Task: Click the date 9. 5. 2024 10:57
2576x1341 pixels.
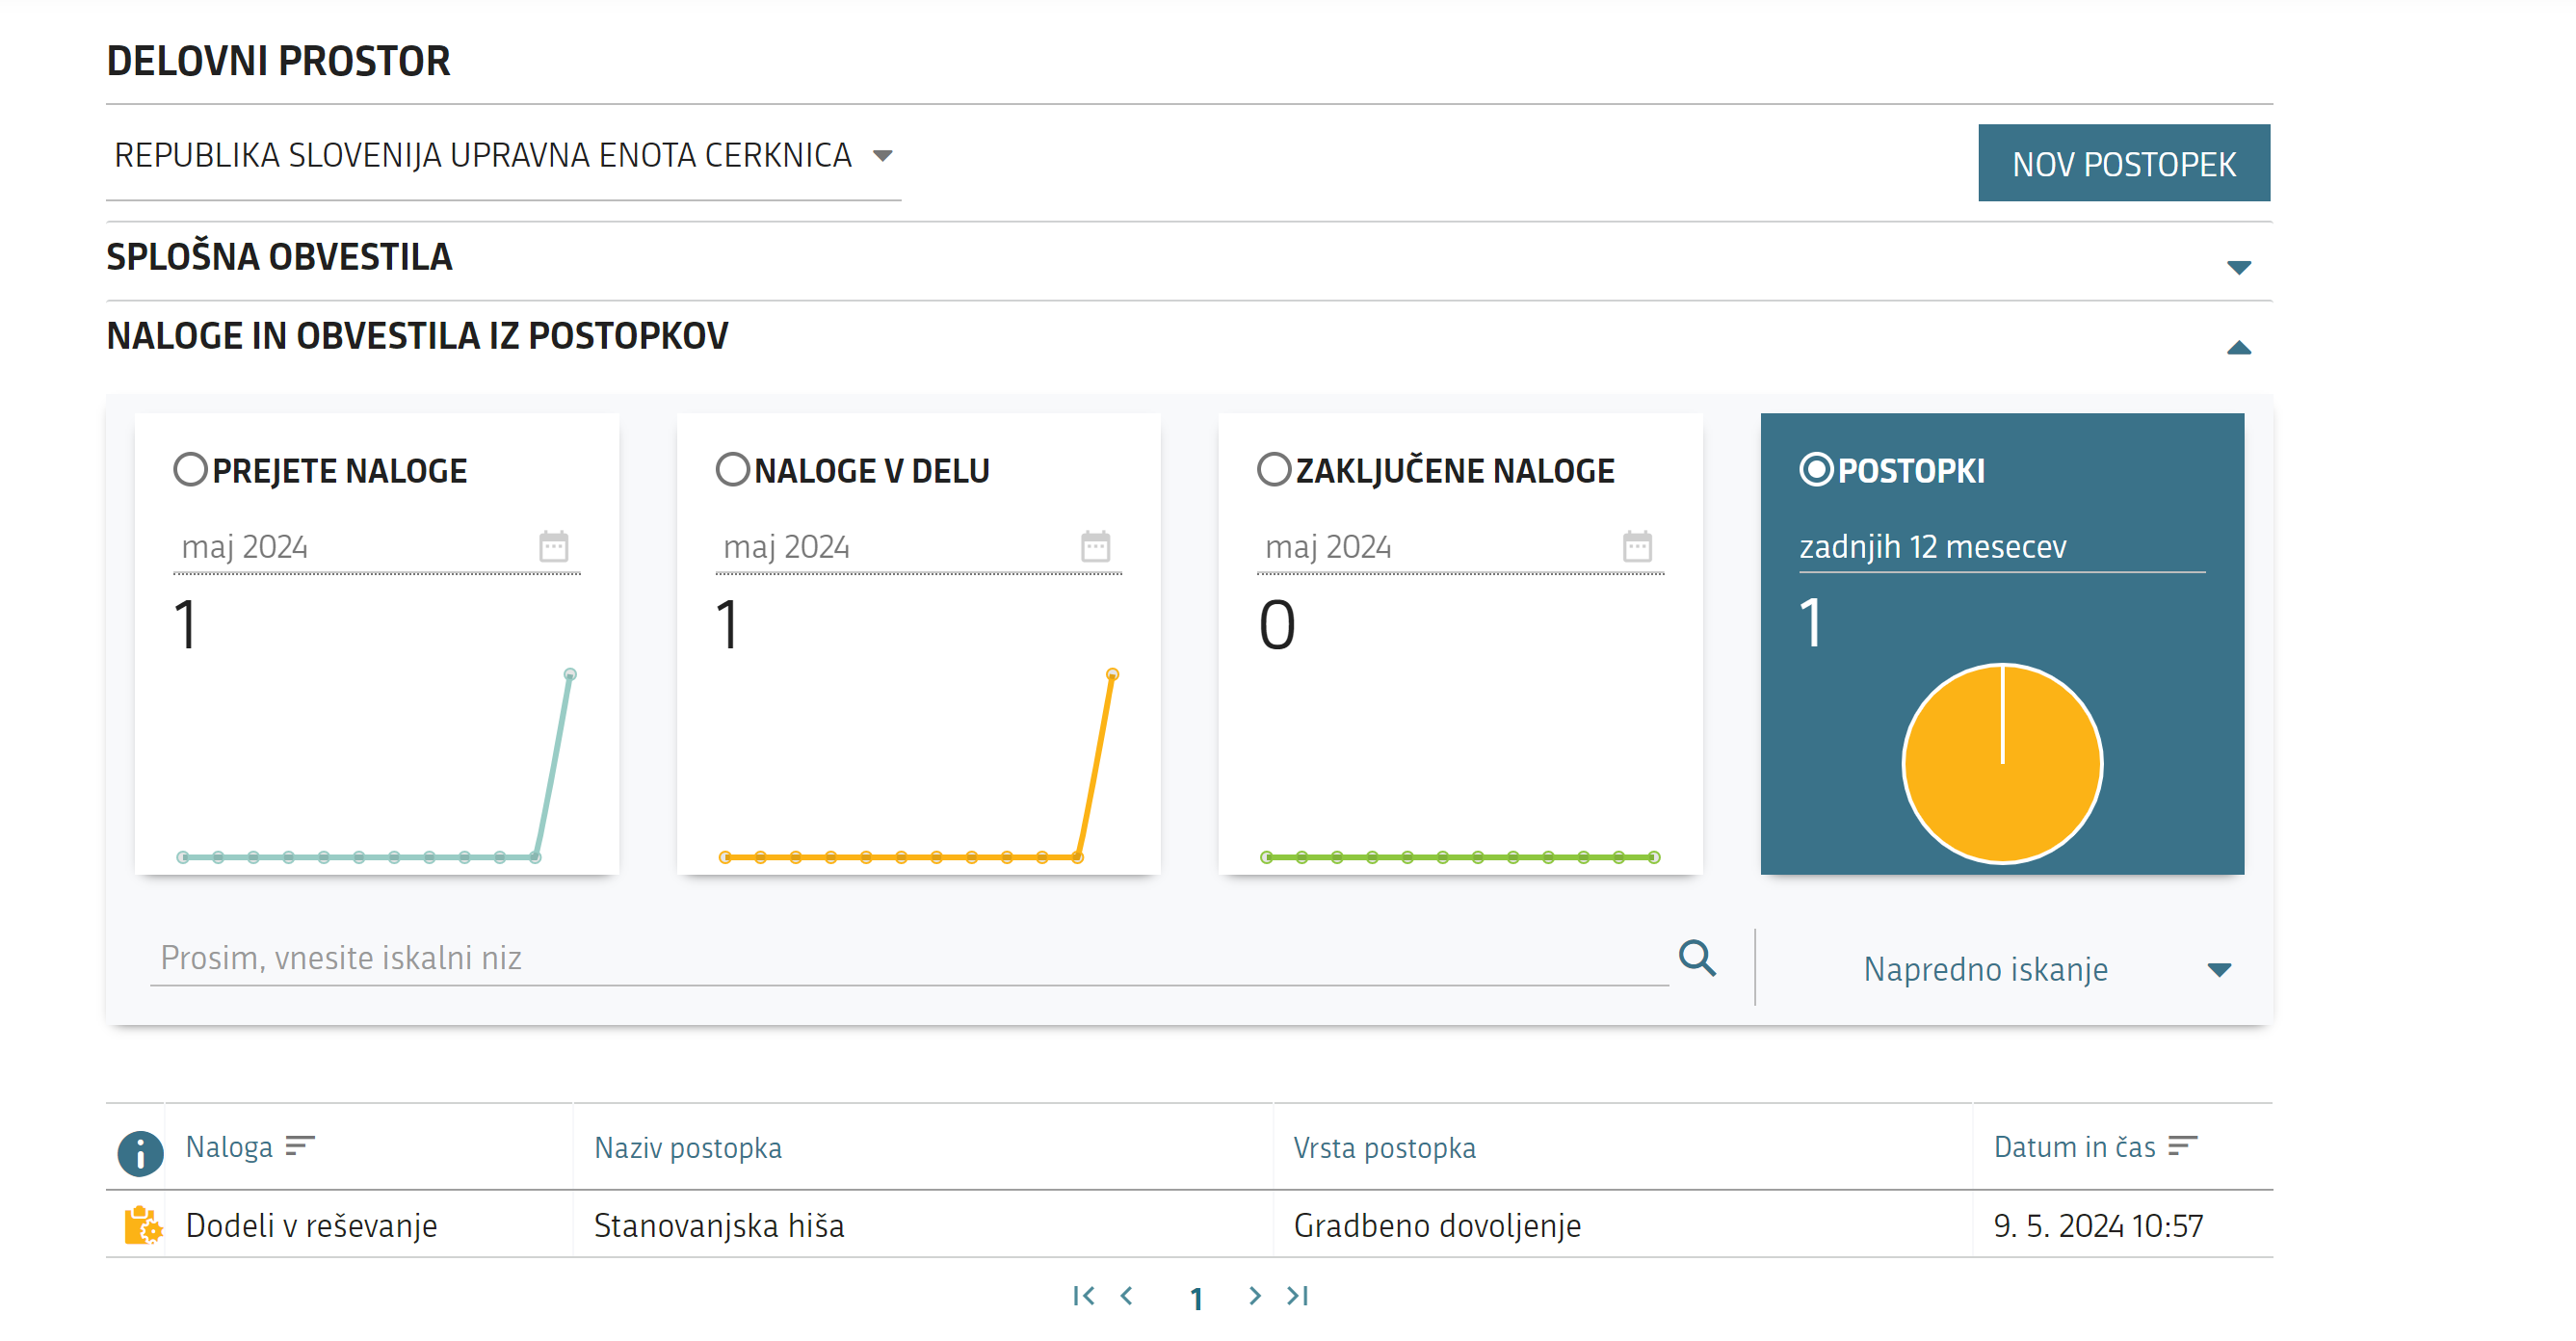Action: tap(2098, 1225)
